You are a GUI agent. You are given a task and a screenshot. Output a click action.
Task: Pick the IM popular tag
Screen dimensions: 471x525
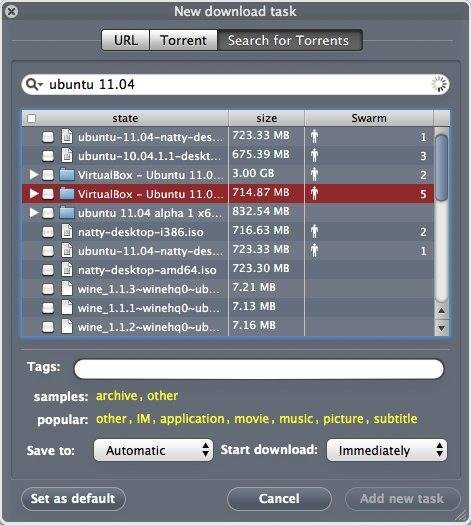point(144,419)
